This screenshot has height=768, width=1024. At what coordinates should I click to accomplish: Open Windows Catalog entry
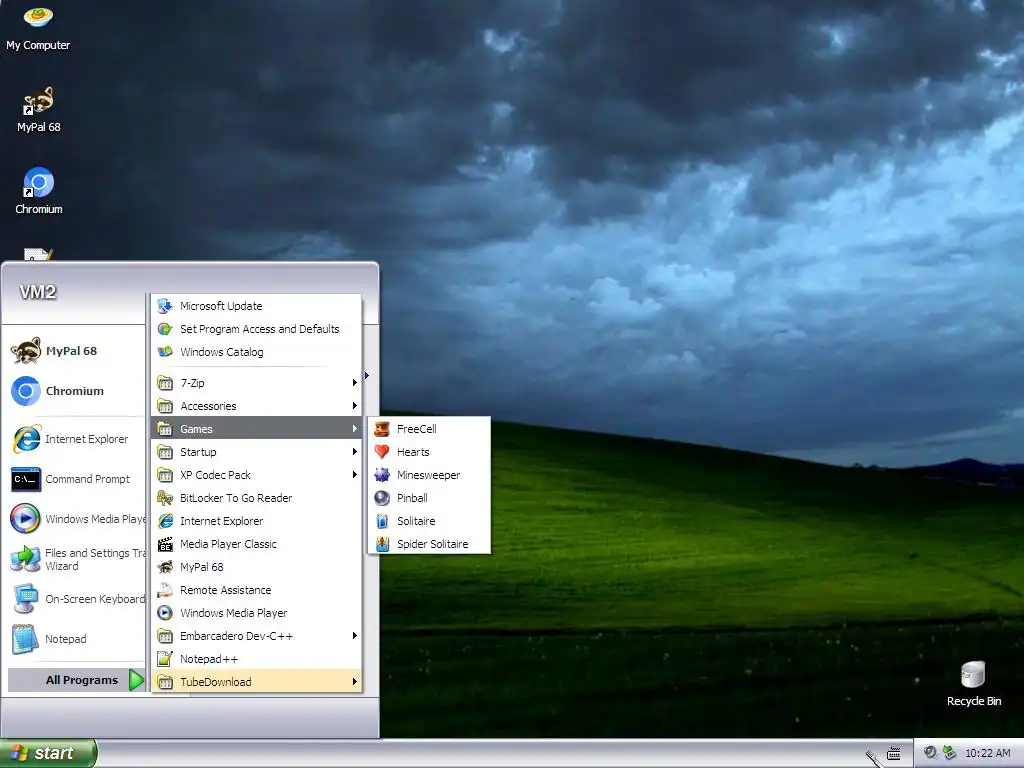point(256,352)
